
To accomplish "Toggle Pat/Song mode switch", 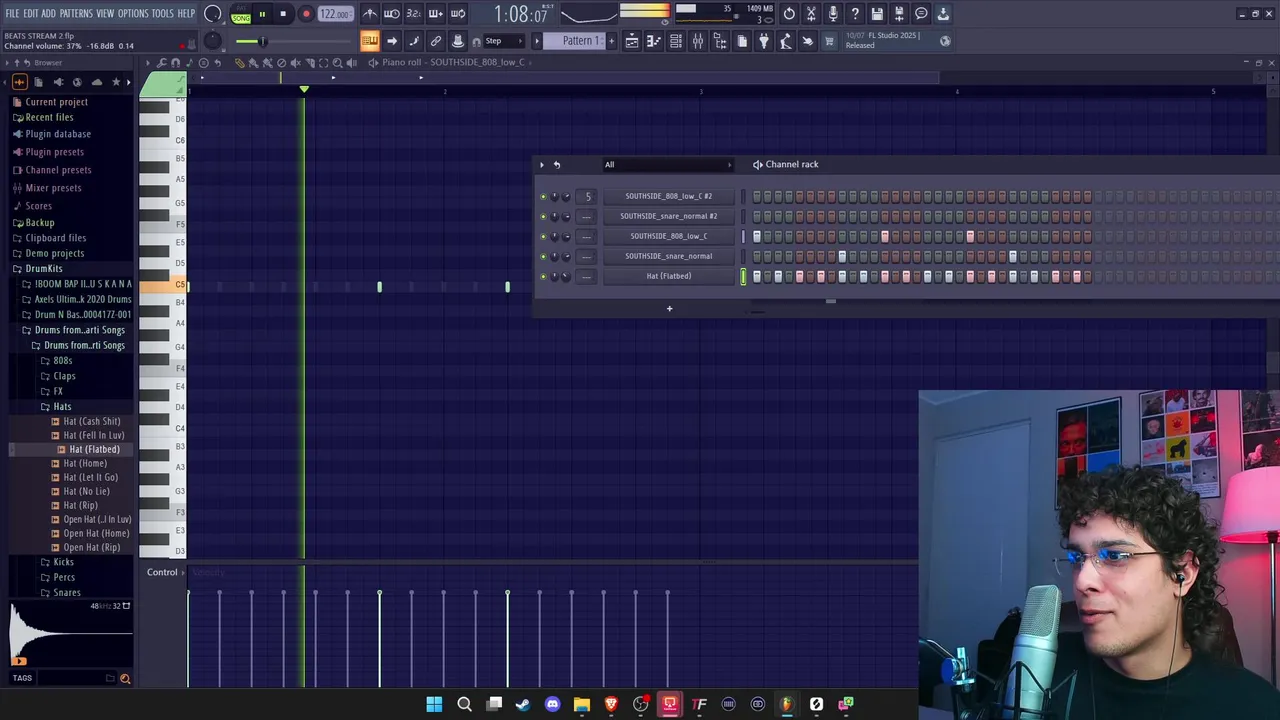I will tap(241, 14).
